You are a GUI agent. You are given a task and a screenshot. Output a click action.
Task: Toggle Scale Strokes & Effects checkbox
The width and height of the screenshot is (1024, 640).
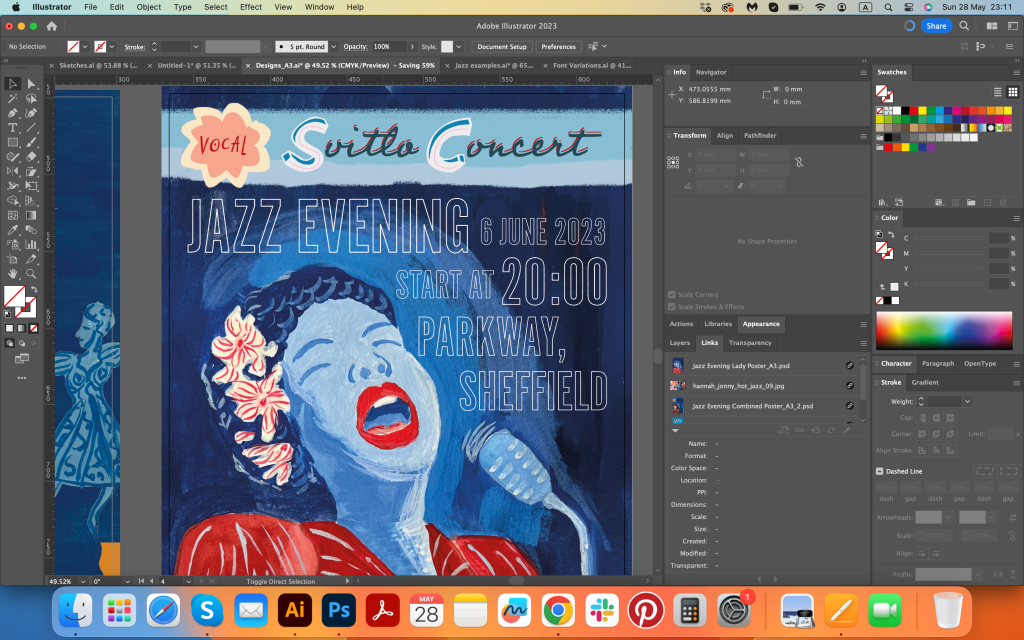(x=672, y=307)
